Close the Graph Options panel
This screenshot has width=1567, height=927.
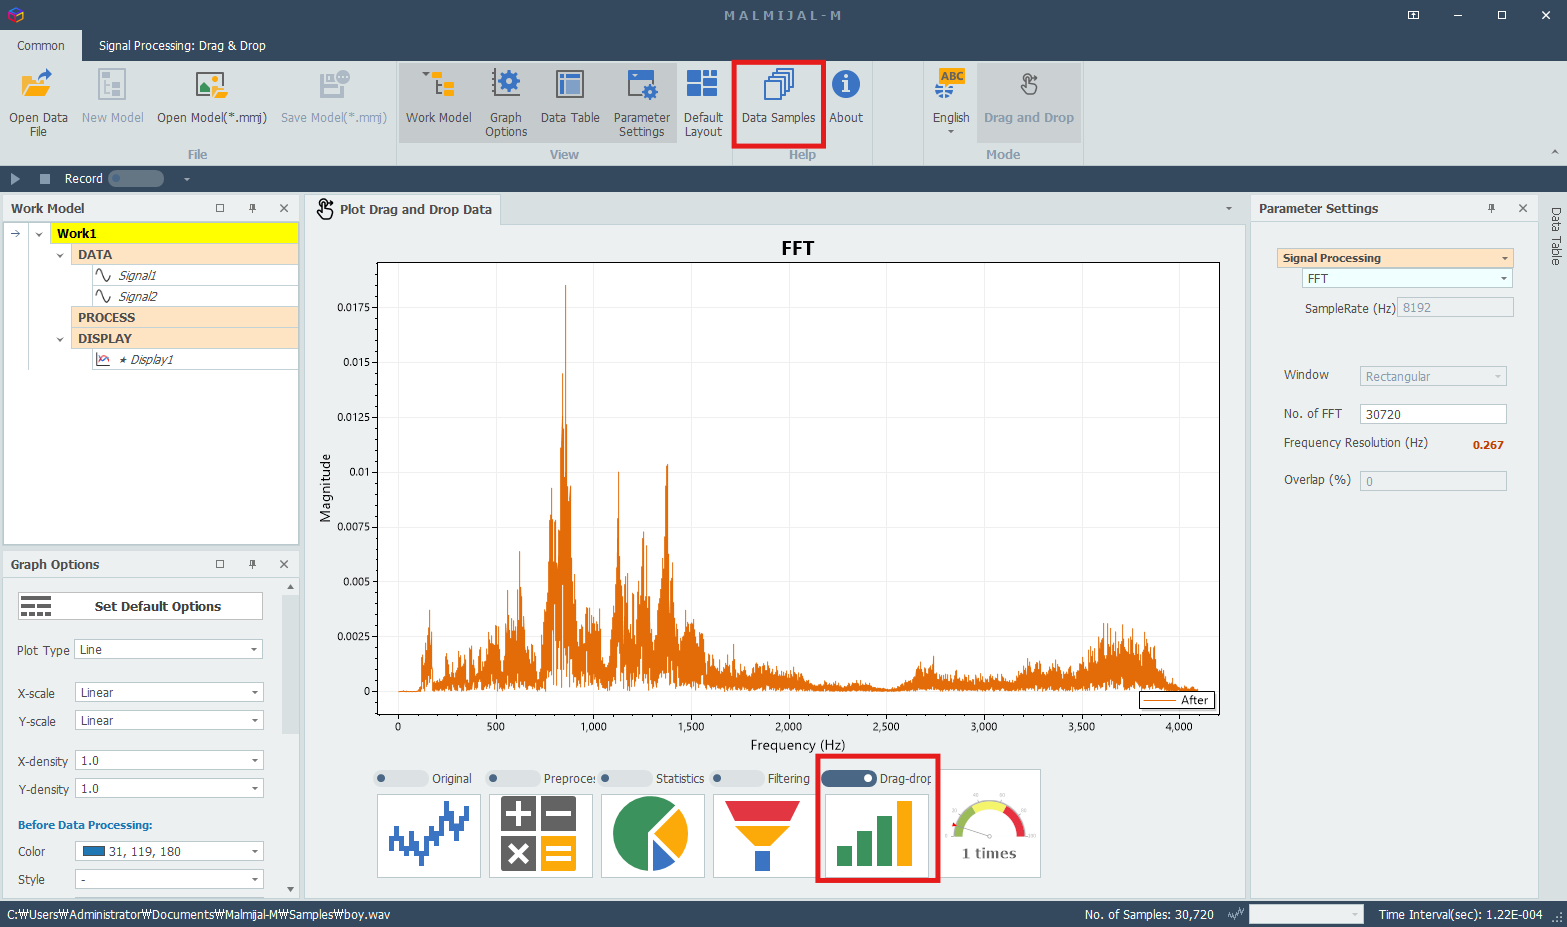(284, 564)
